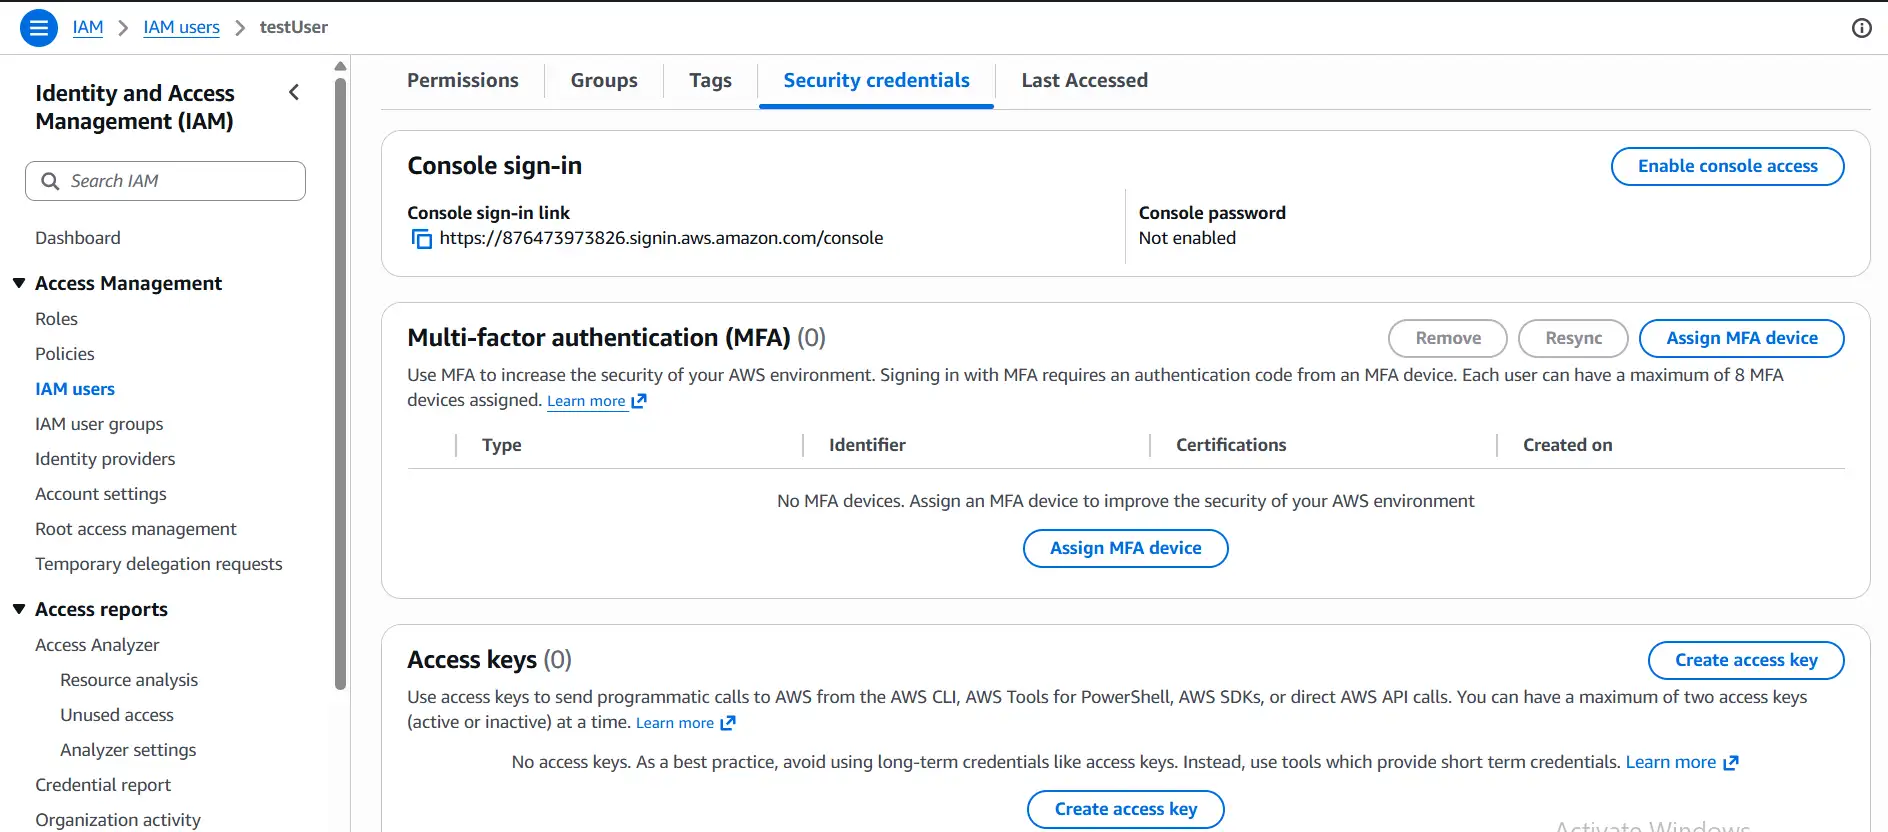Open Policies in the sidebar
The height and width of the screenshot is (832, 1888).
65,354
